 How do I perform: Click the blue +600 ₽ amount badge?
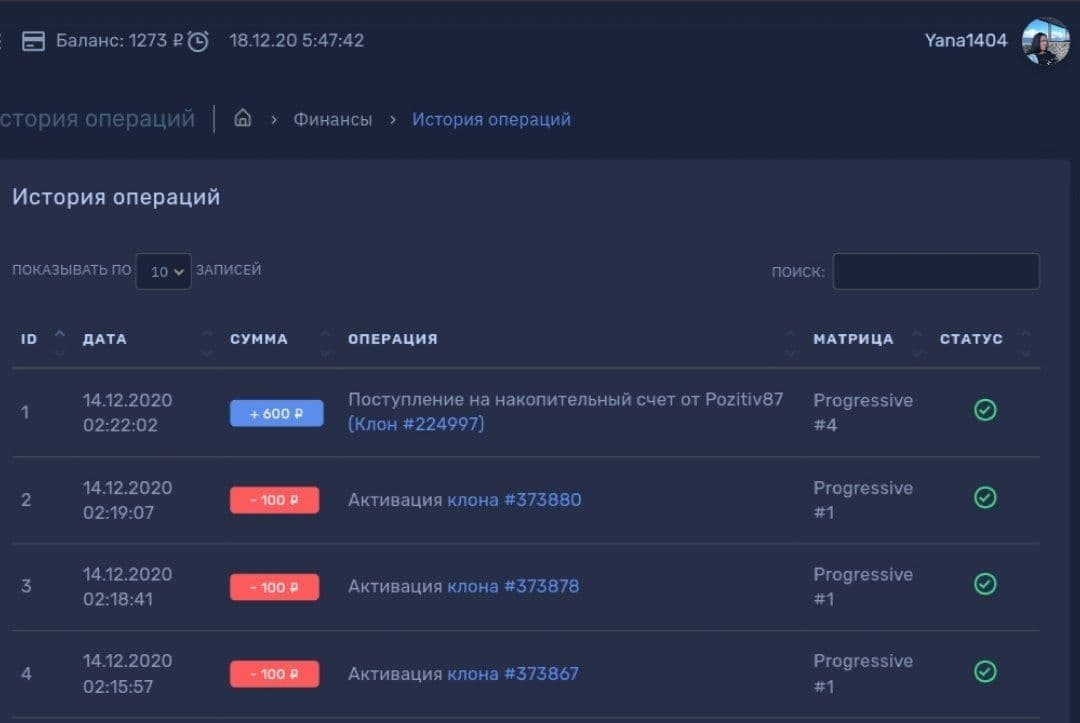(276, 413)
